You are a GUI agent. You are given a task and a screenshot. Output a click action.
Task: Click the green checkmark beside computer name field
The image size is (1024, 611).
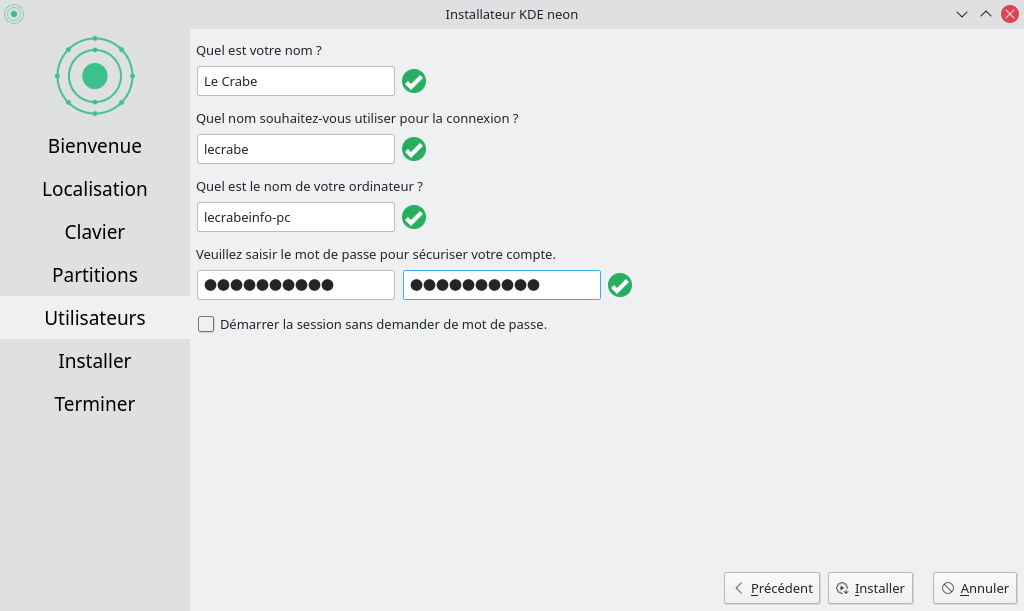414,217
